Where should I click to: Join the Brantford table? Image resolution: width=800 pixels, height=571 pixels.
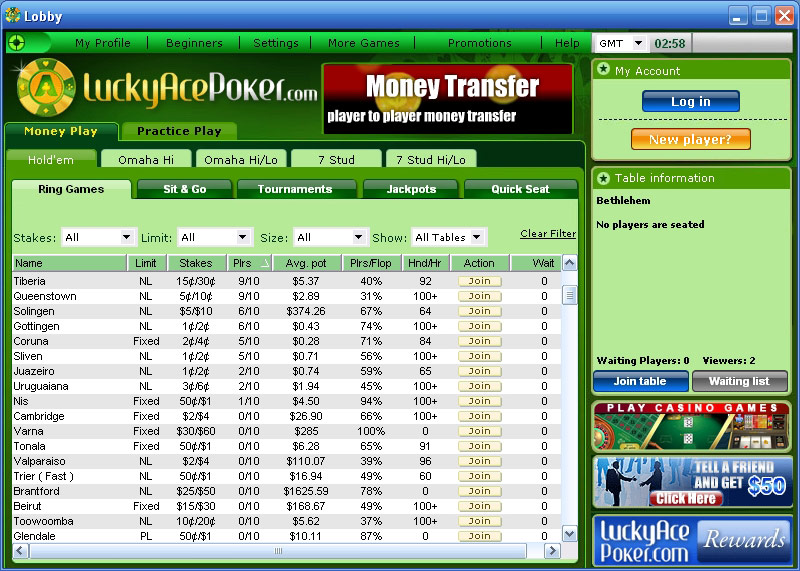point(480,491)
